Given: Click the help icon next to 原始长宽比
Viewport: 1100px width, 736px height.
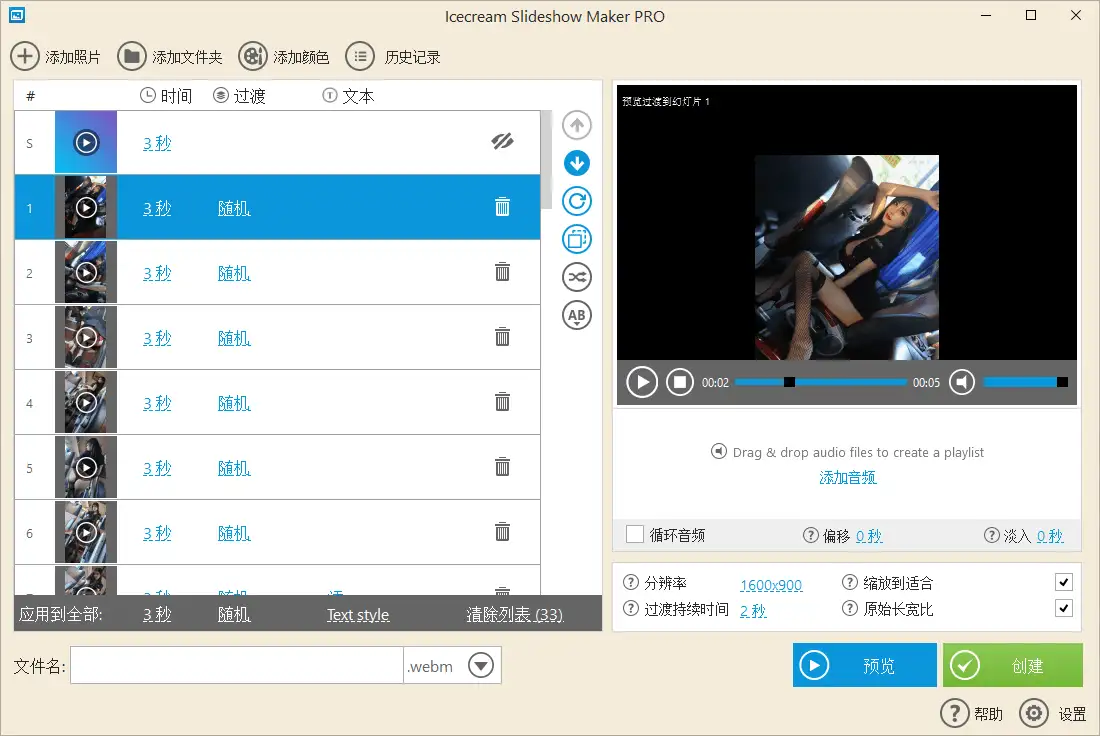Looking at the screenshot, I should 850,608.
